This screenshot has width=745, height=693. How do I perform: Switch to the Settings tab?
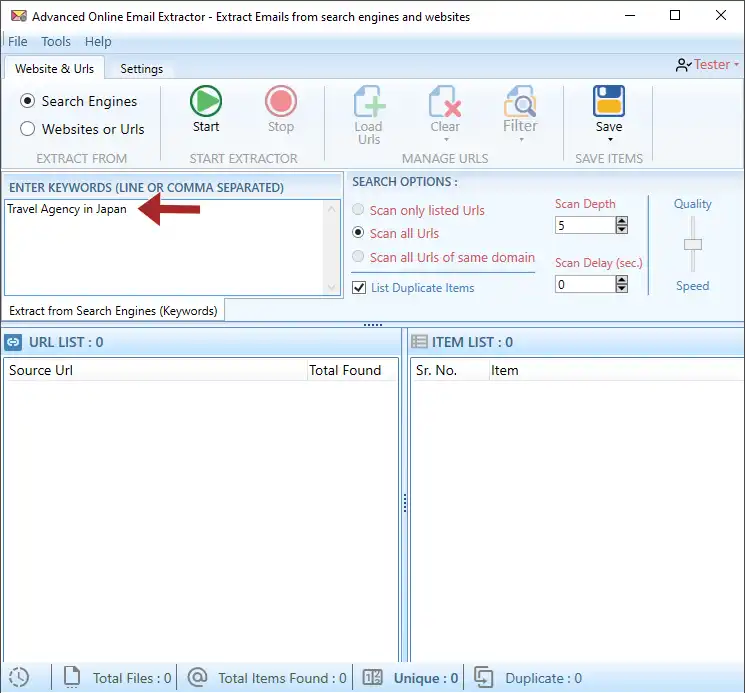coord(141,69)
